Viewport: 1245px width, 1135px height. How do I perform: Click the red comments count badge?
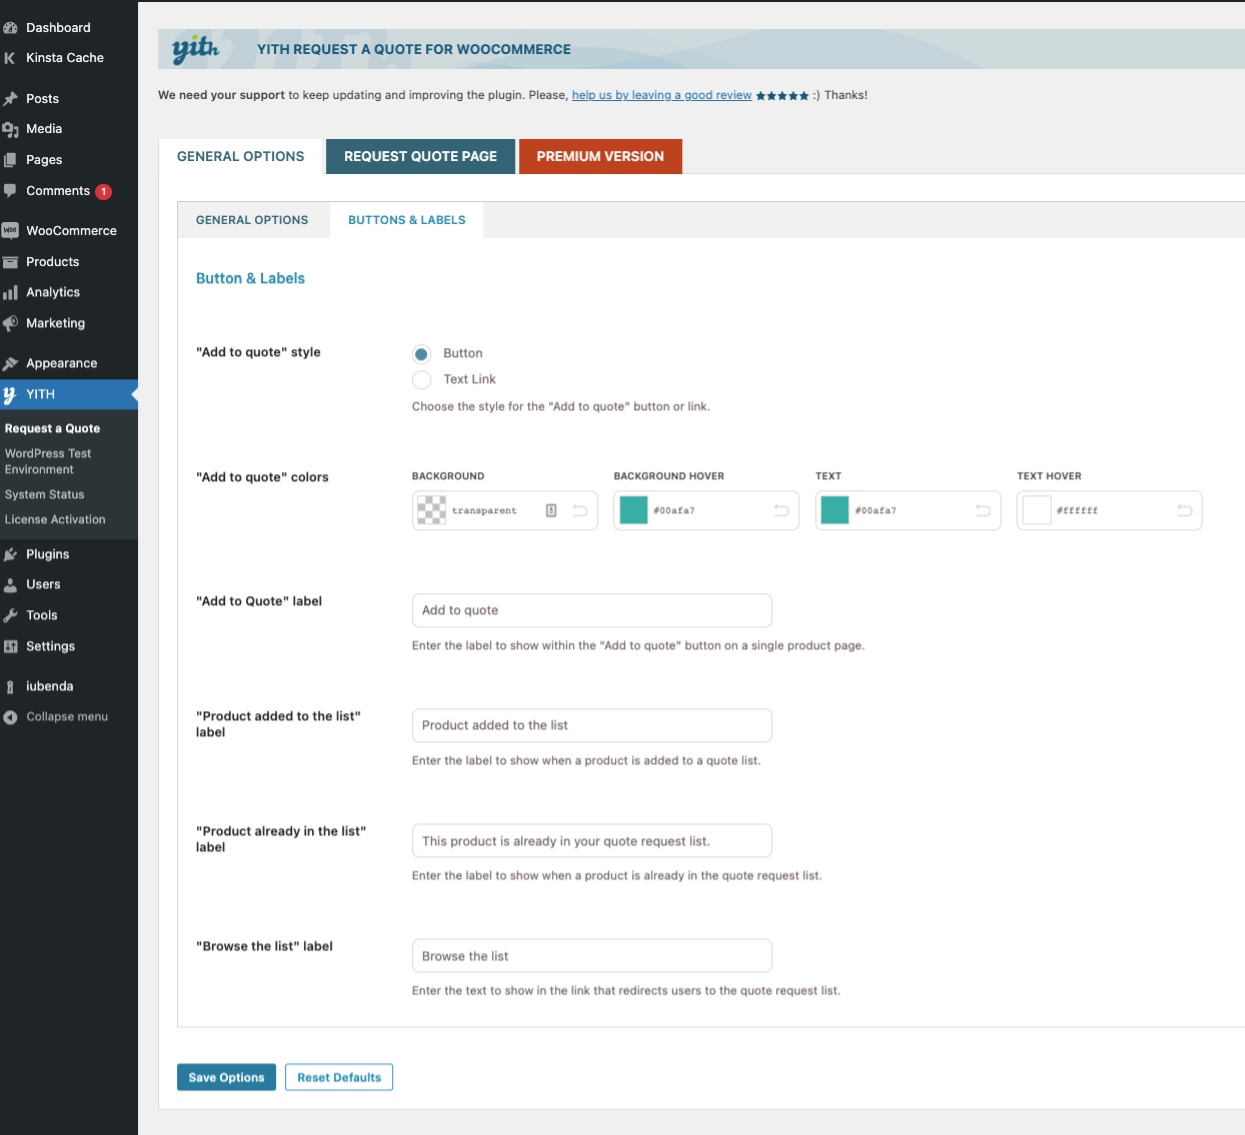pyautogui.click(x=103, y=192)
